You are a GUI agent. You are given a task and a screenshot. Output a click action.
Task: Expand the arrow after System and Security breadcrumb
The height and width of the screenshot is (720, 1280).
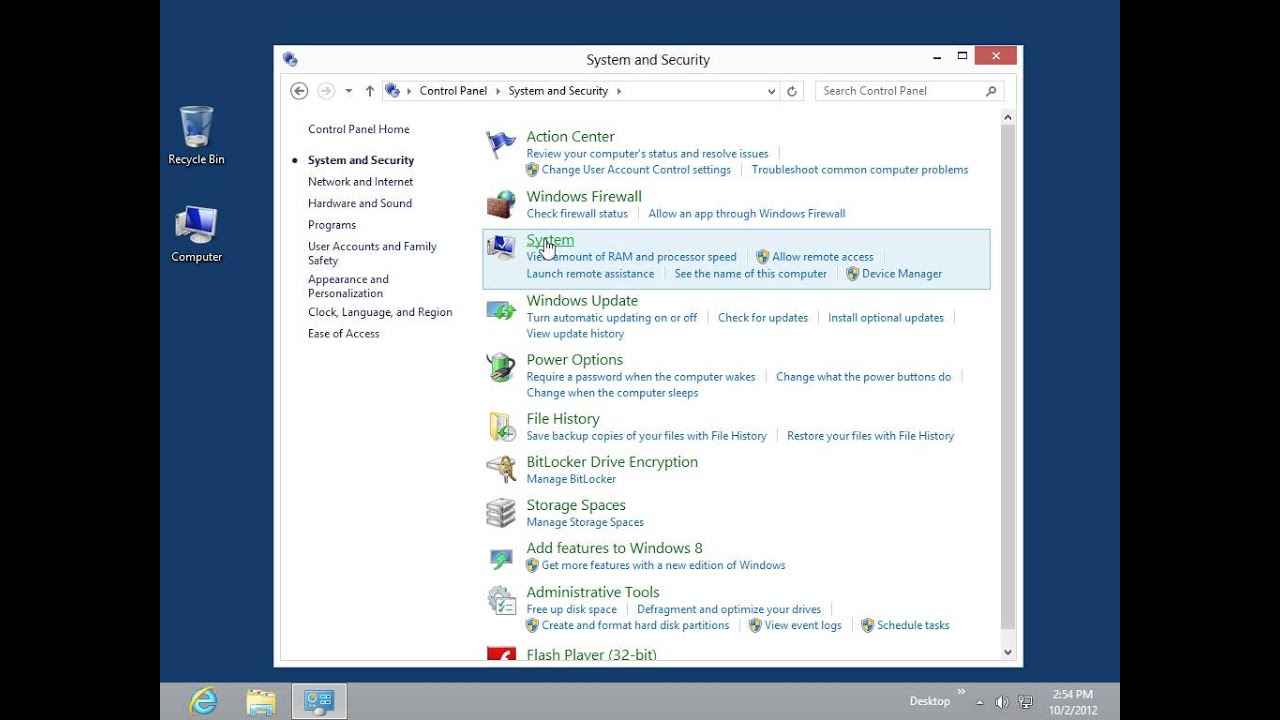point(618,91)
